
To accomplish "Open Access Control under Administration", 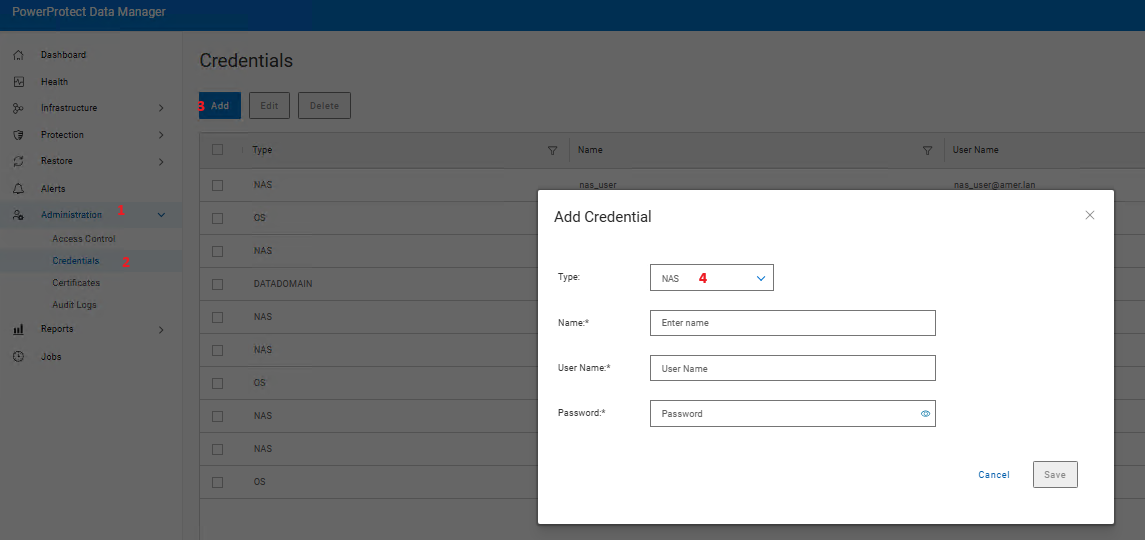I will (84, 239).
